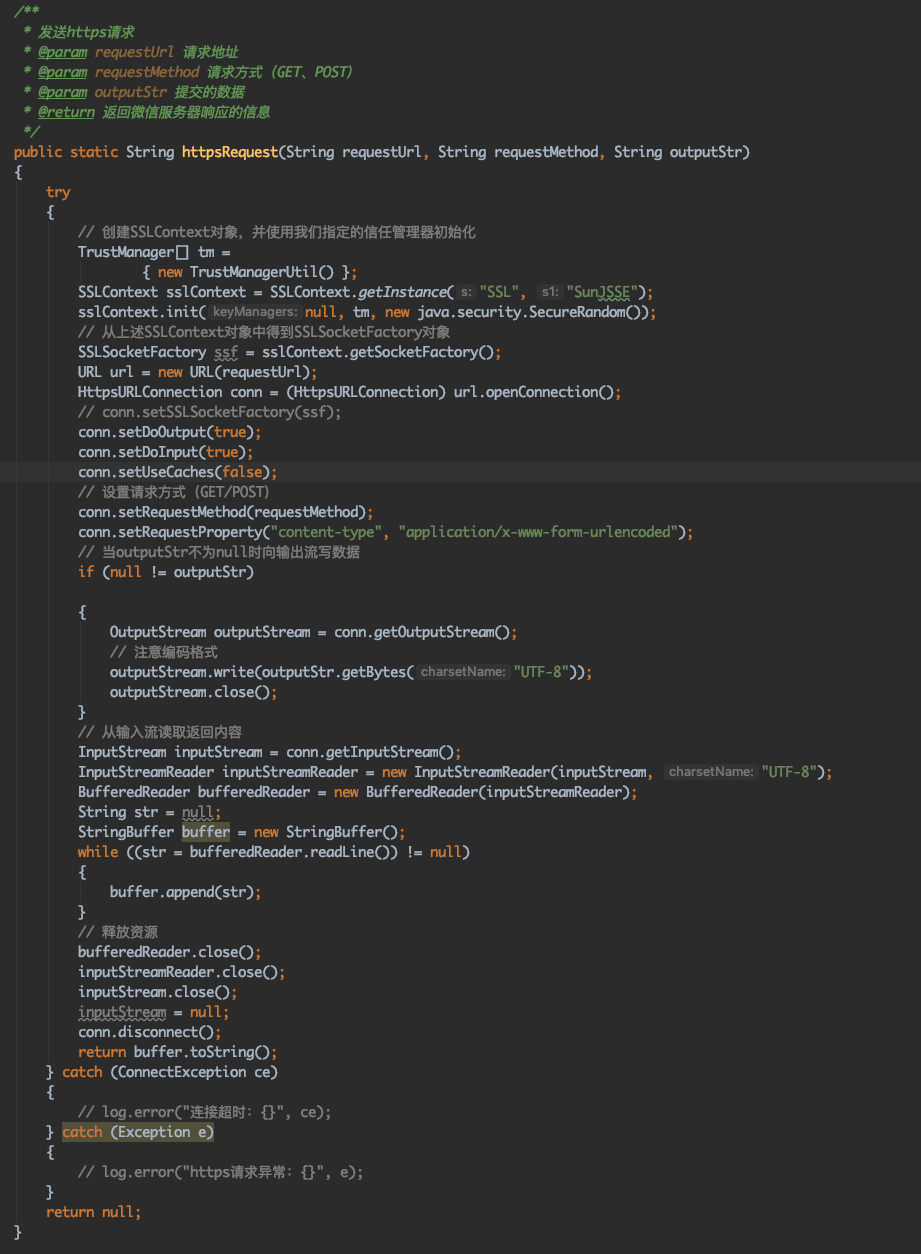Click 'return buffer.toString();' line

point(178,1052)
